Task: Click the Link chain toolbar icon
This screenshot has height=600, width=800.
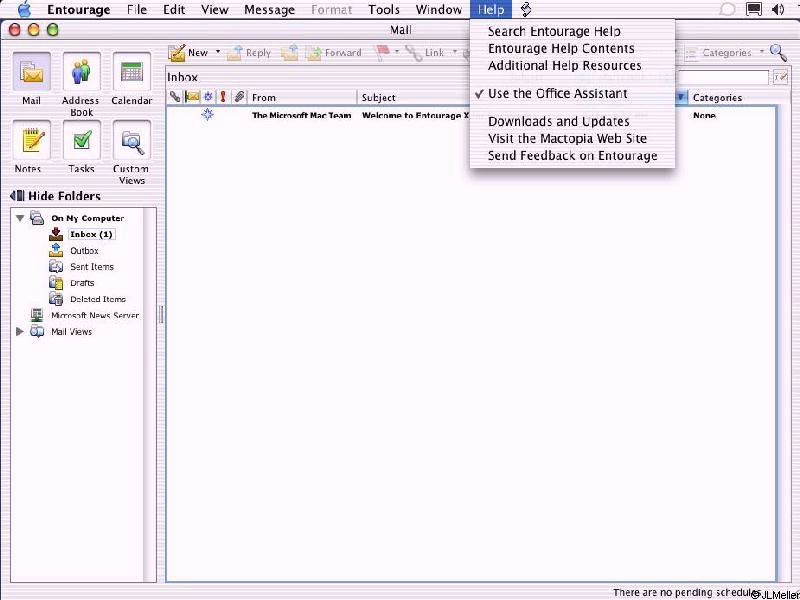Action: coord(413,53)
